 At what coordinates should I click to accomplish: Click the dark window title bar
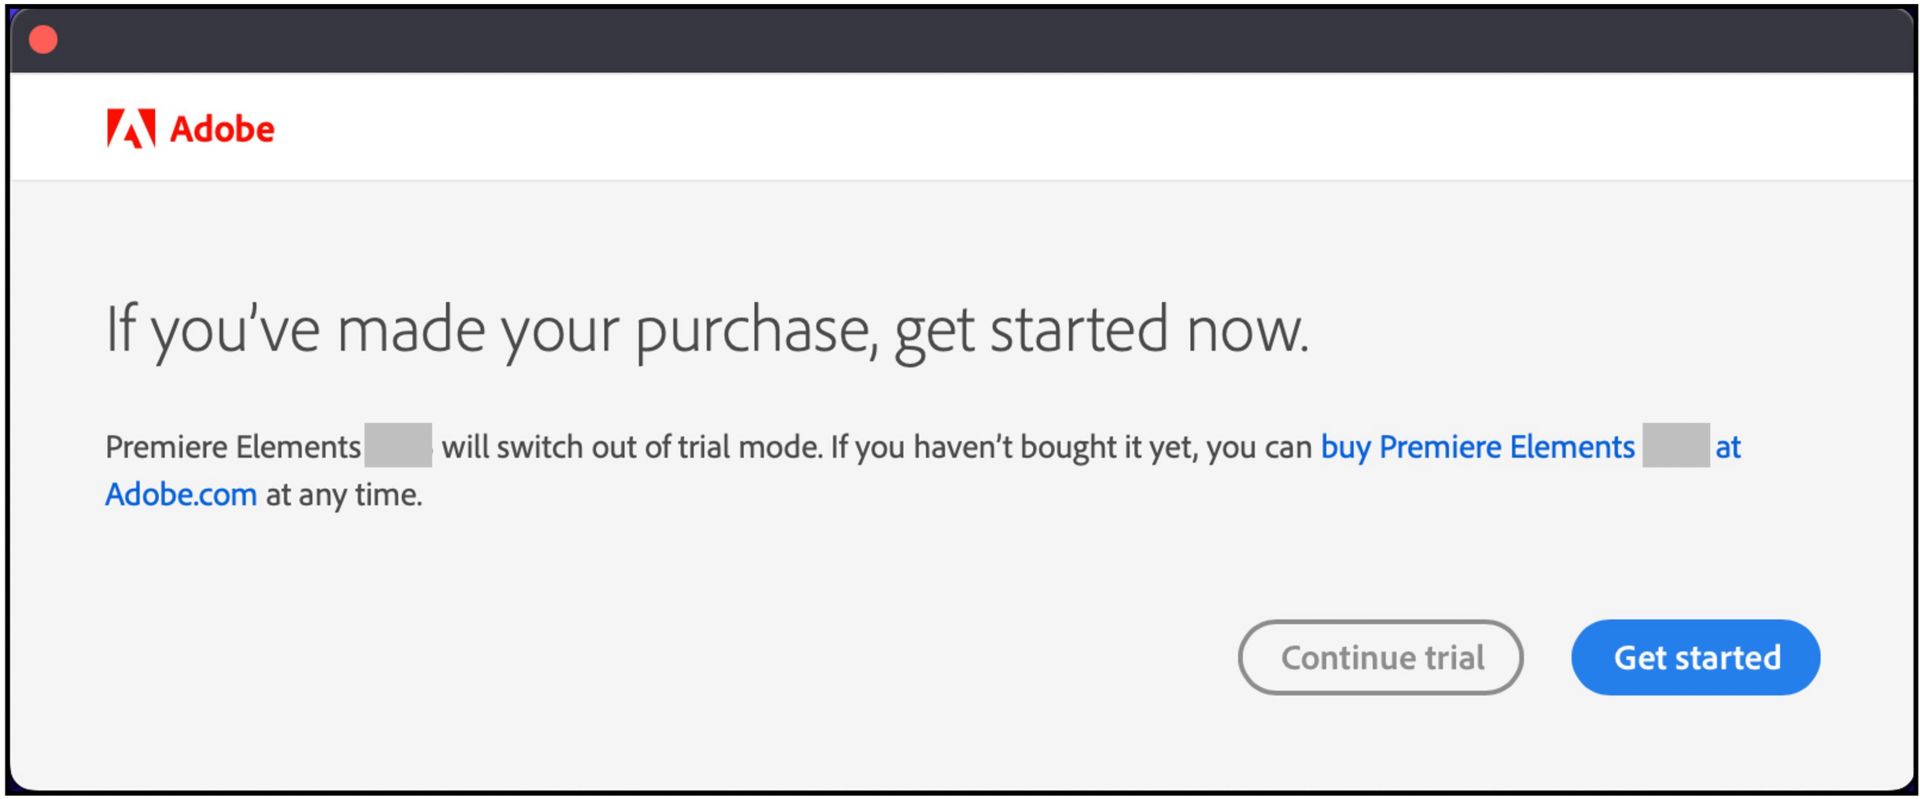point(960,40)
